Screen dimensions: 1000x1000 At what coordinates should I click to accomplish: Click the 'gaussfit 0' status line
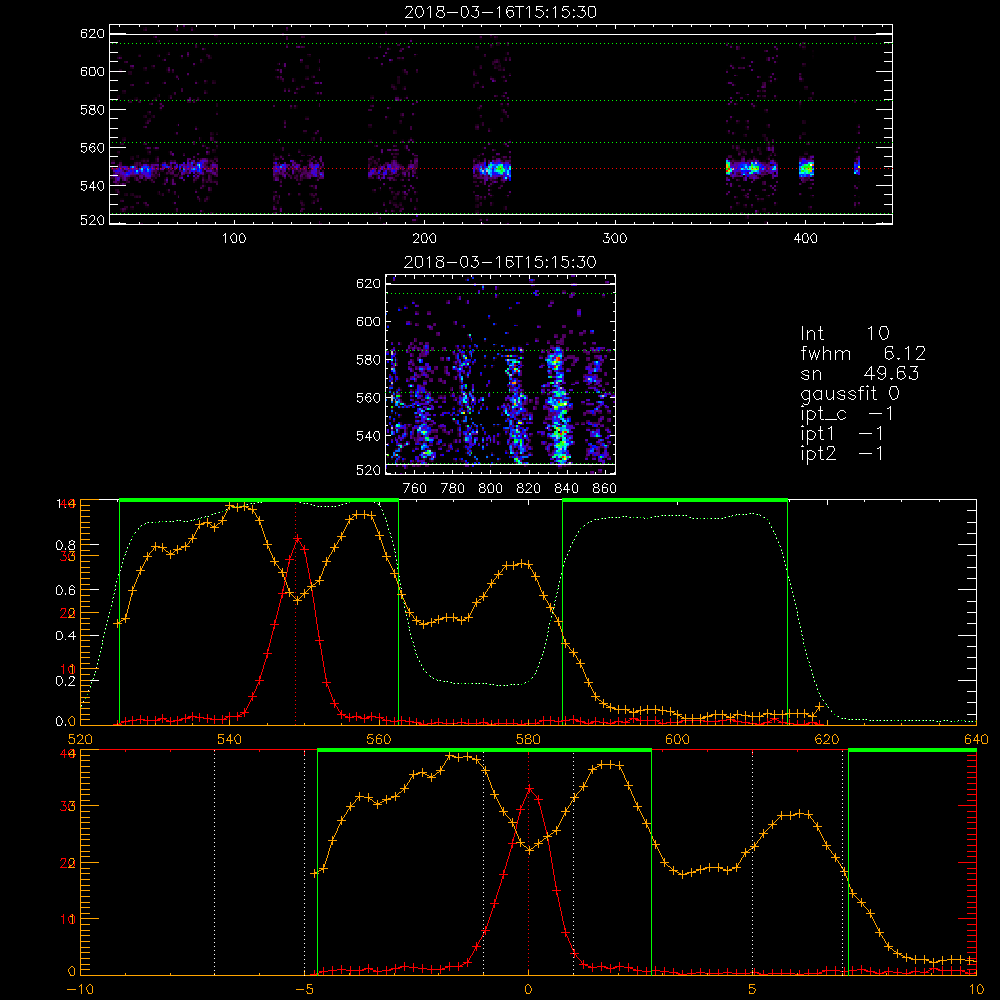coord(849,393)
